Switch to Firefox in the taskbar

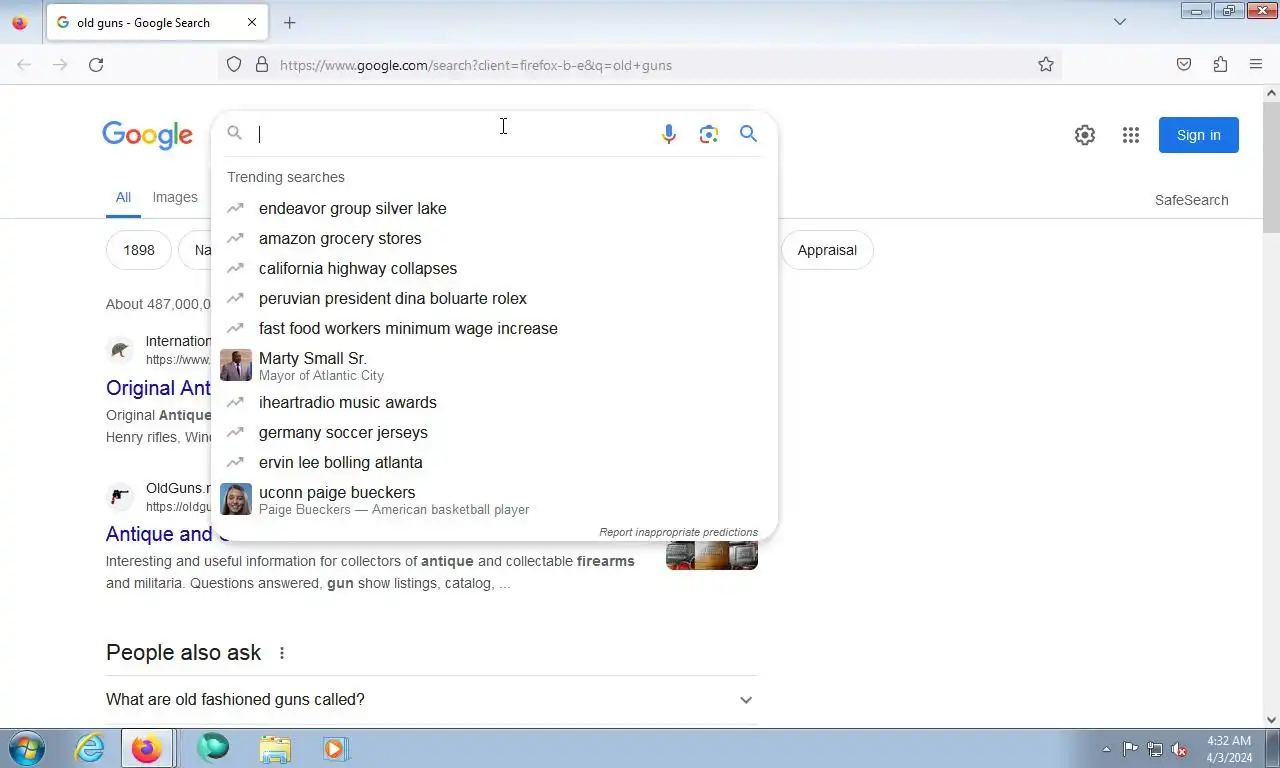click(147, 748)
